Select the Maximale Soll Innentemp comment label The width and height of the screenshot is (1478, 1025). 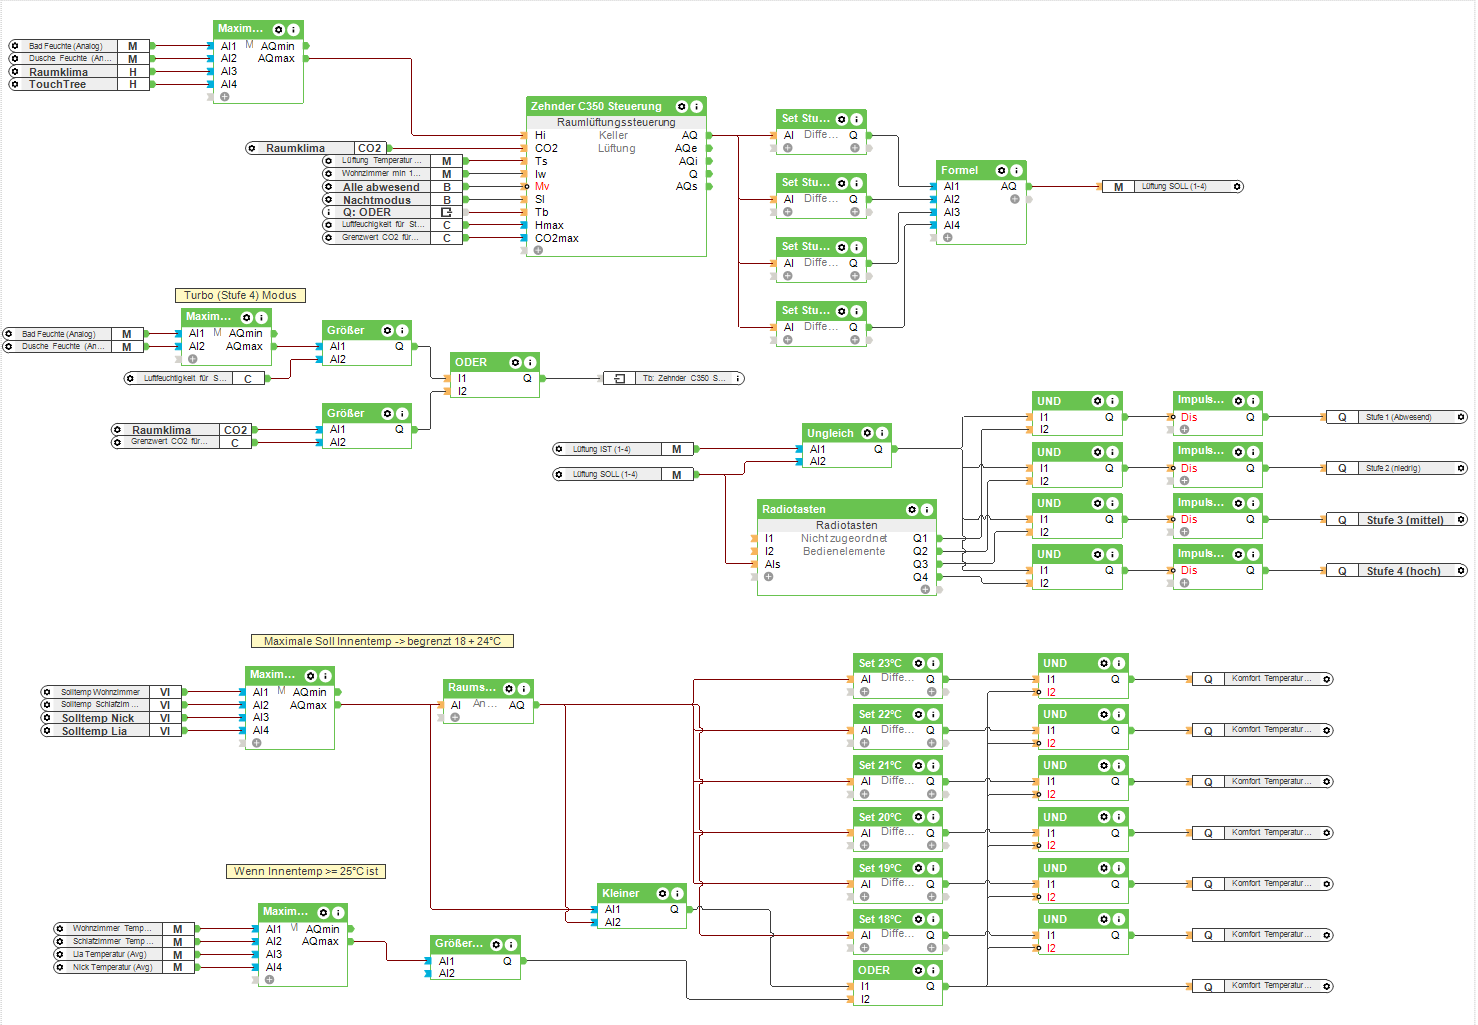click(x=382, y=641)
